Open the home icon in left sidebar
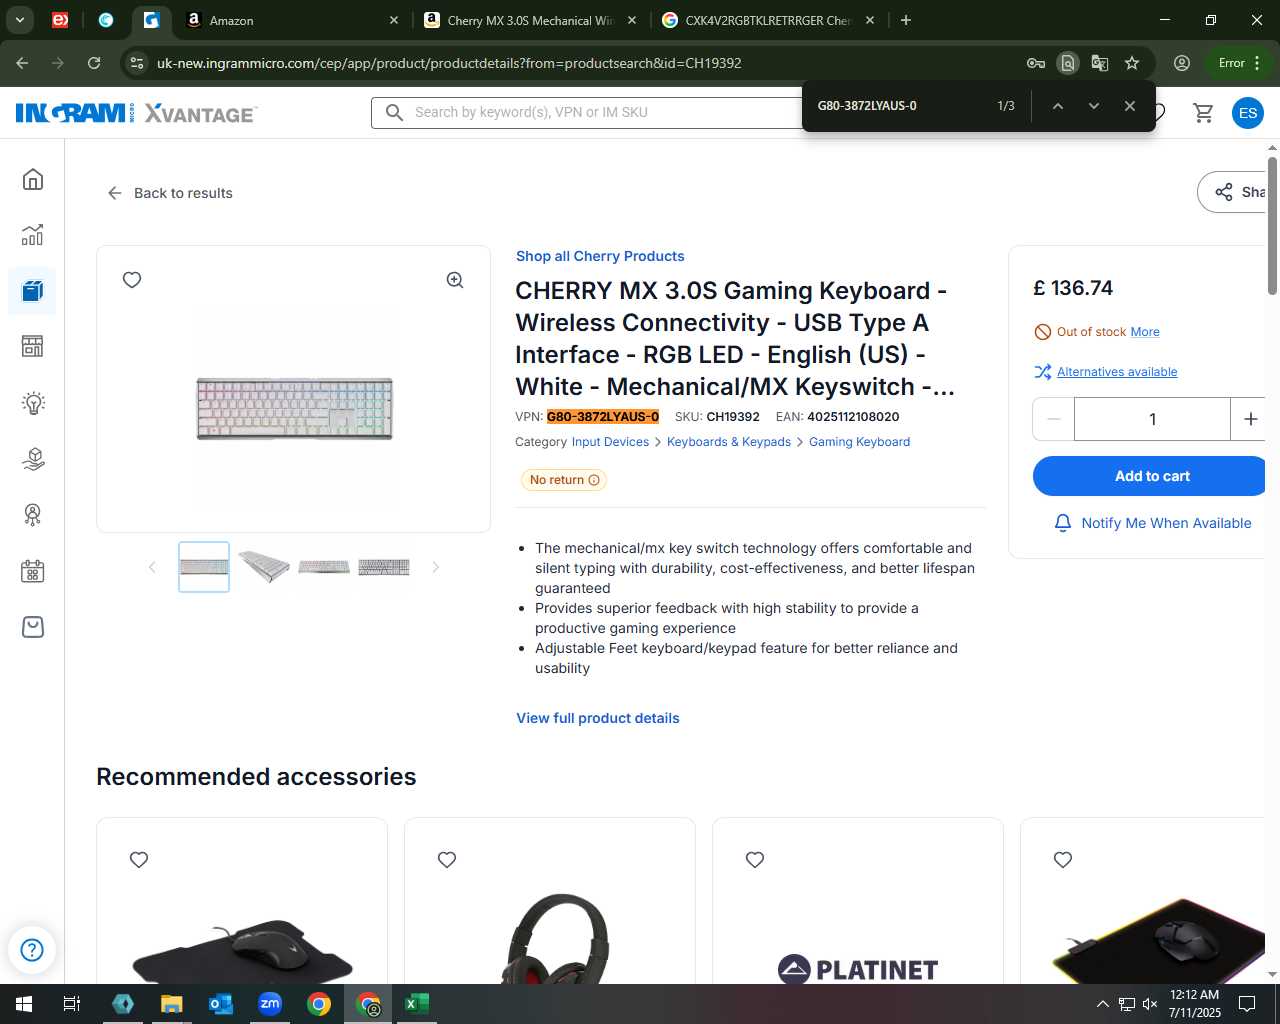This screenshot has width=1280, height=1024. click(33, 179)
